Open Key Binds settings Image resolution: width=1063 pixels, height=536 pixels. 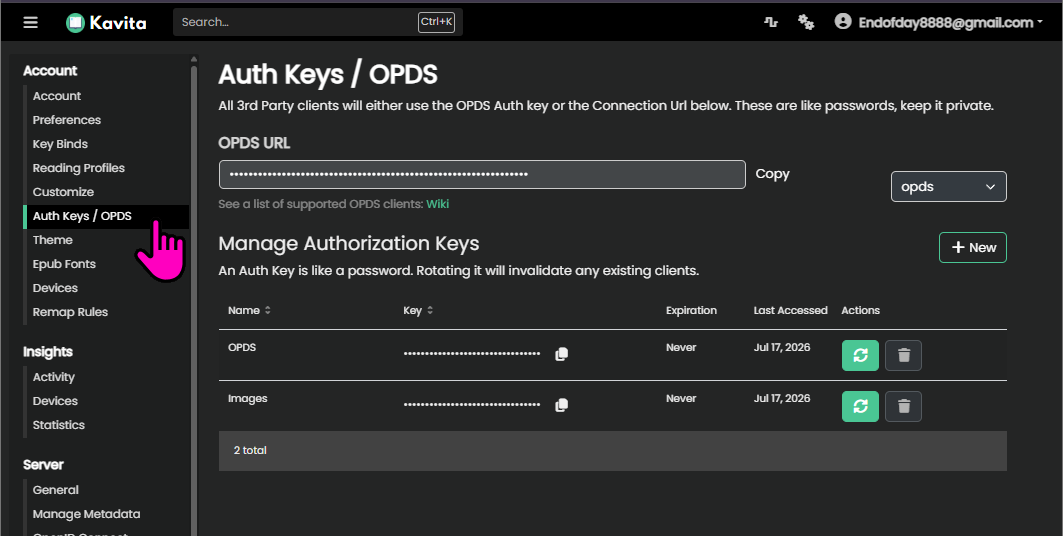click(60, 144)
